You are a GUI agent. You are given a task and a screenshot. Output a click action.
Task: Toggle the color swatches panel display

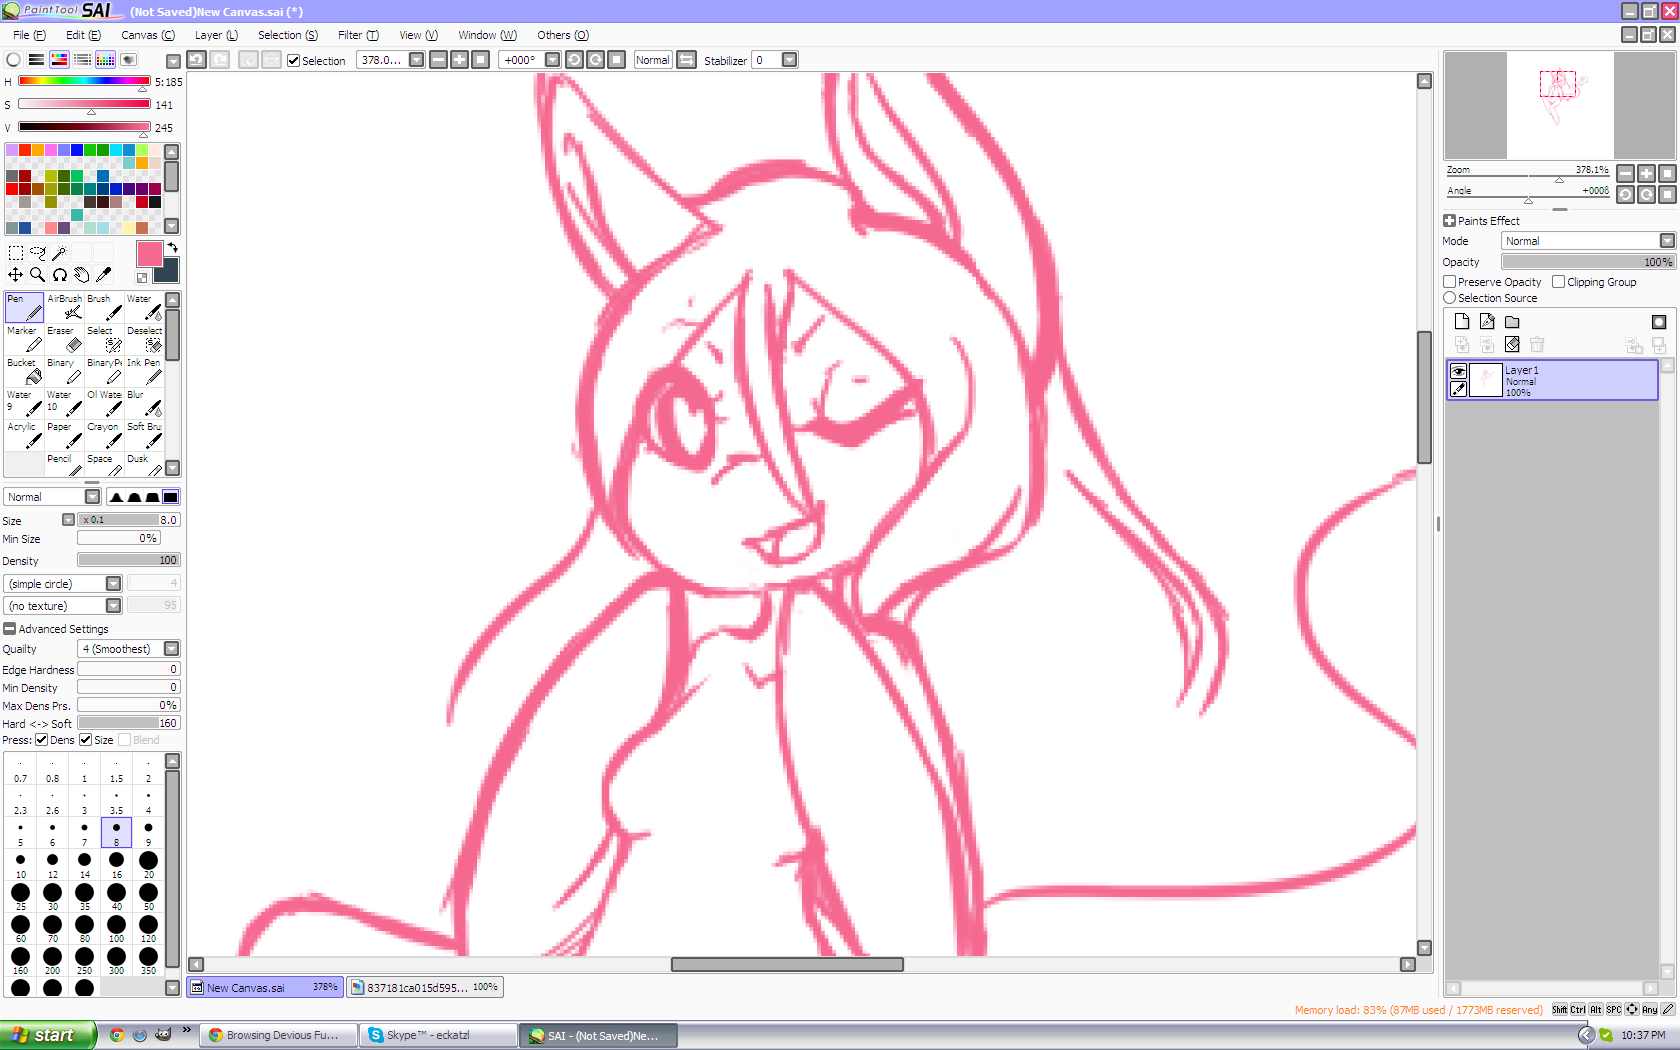pos(105,60)
